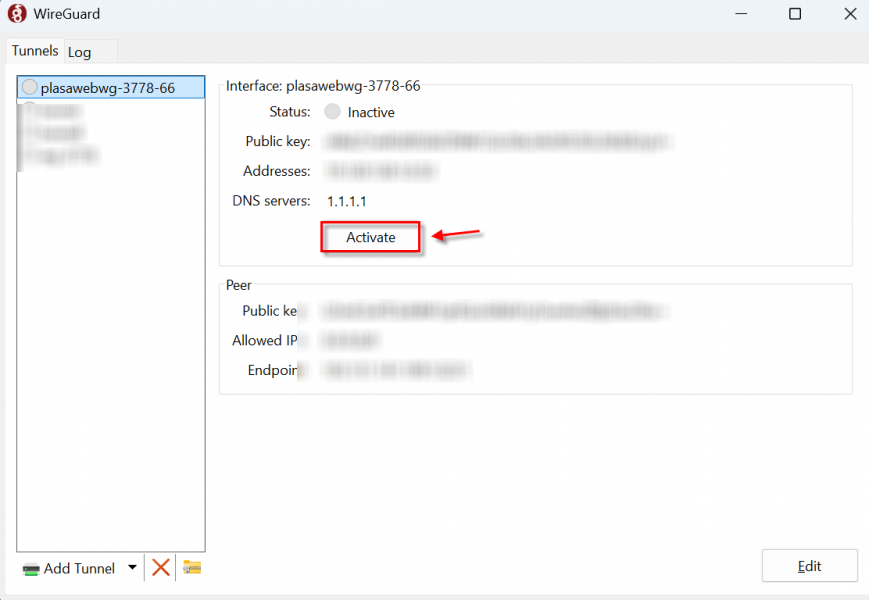This screenshot has height=600, width=869.
Task: Click the DNS servers label
Action: coord(271,201)
